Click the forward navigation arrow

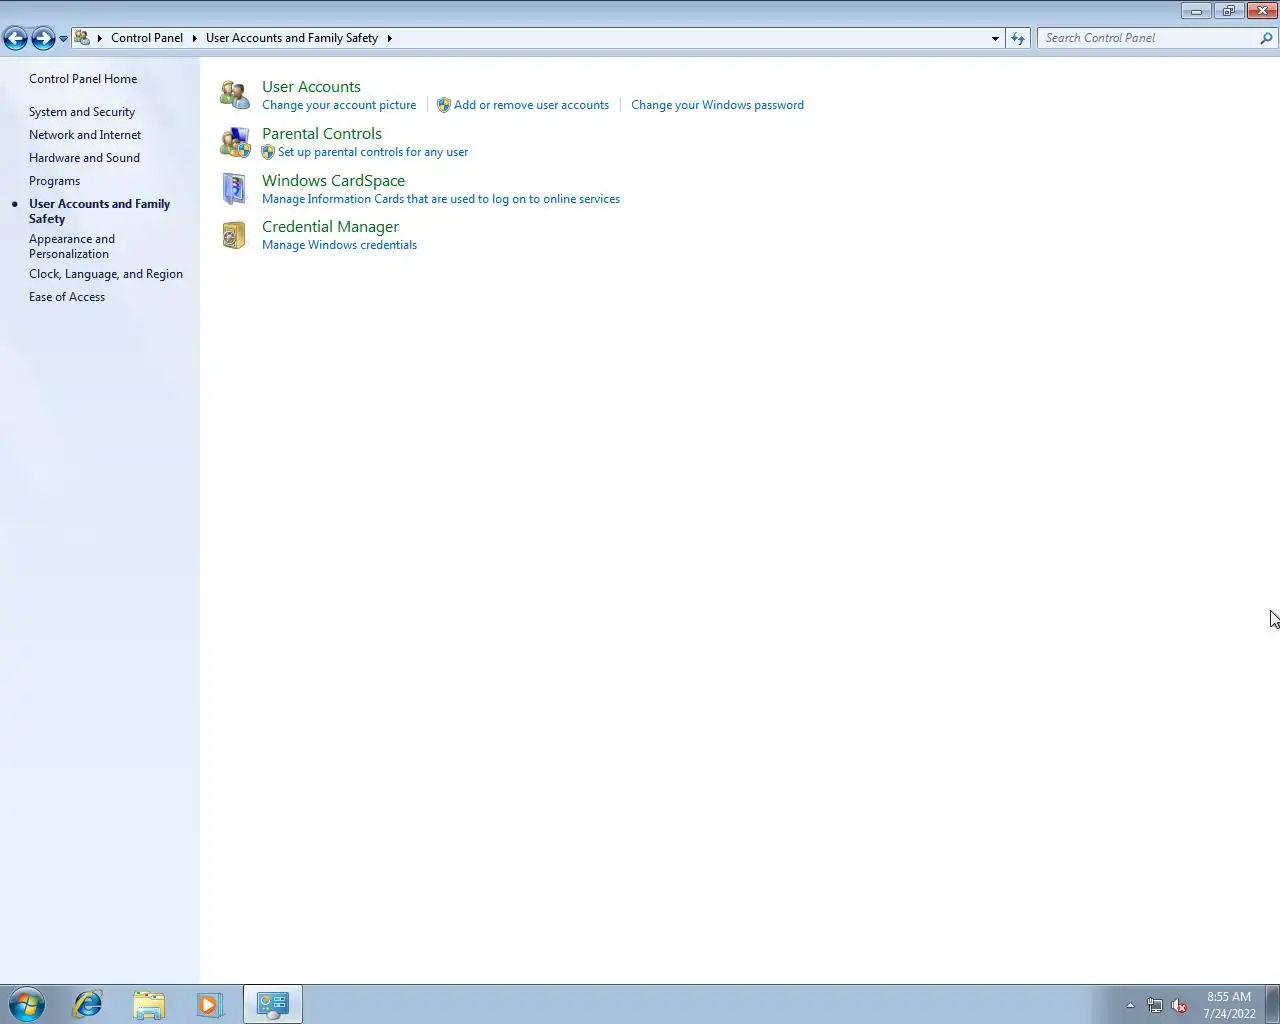coord(43,38)
